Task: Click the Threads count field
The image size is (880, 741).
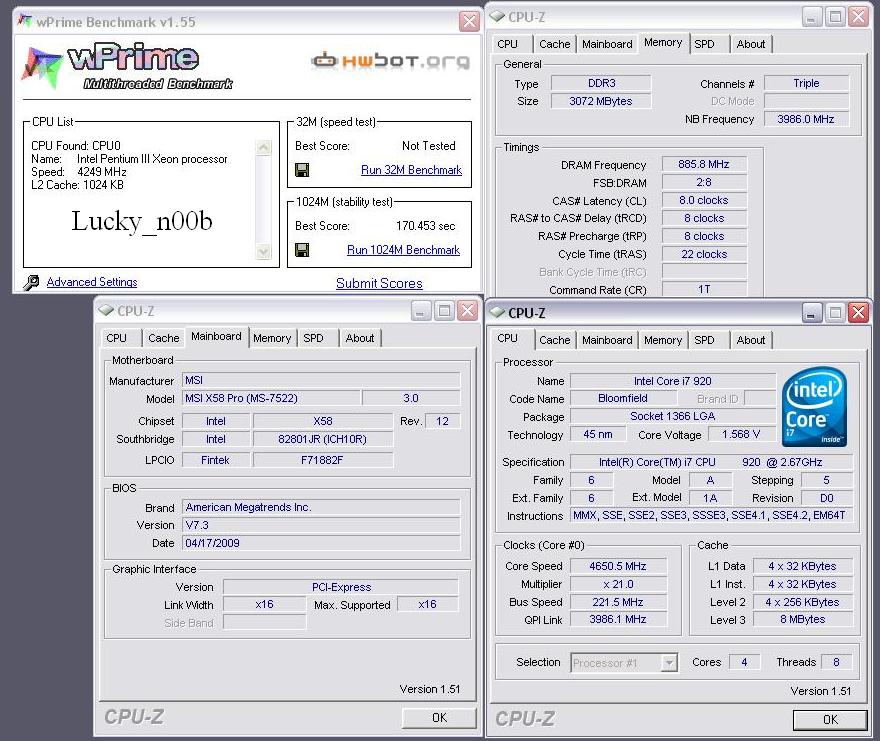Action: (x=837, y=662)
